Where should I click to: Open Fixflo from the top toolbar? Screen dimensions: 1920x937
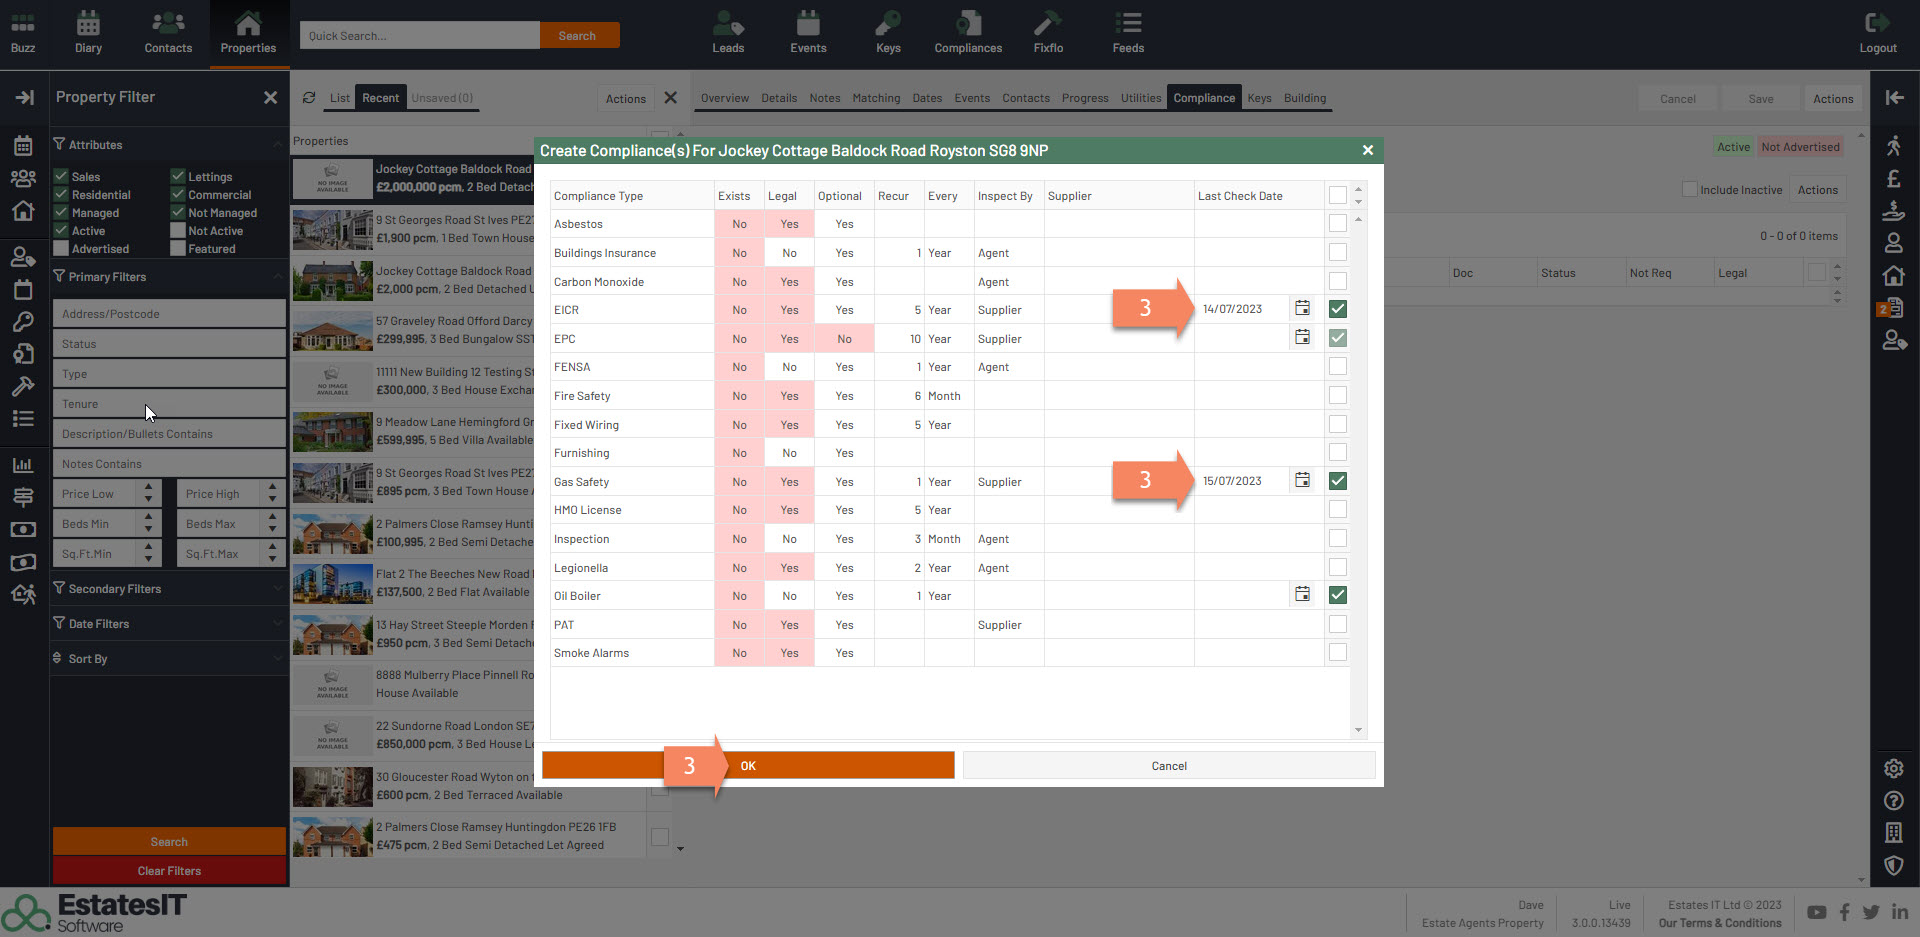click(x=1048, y=24)
